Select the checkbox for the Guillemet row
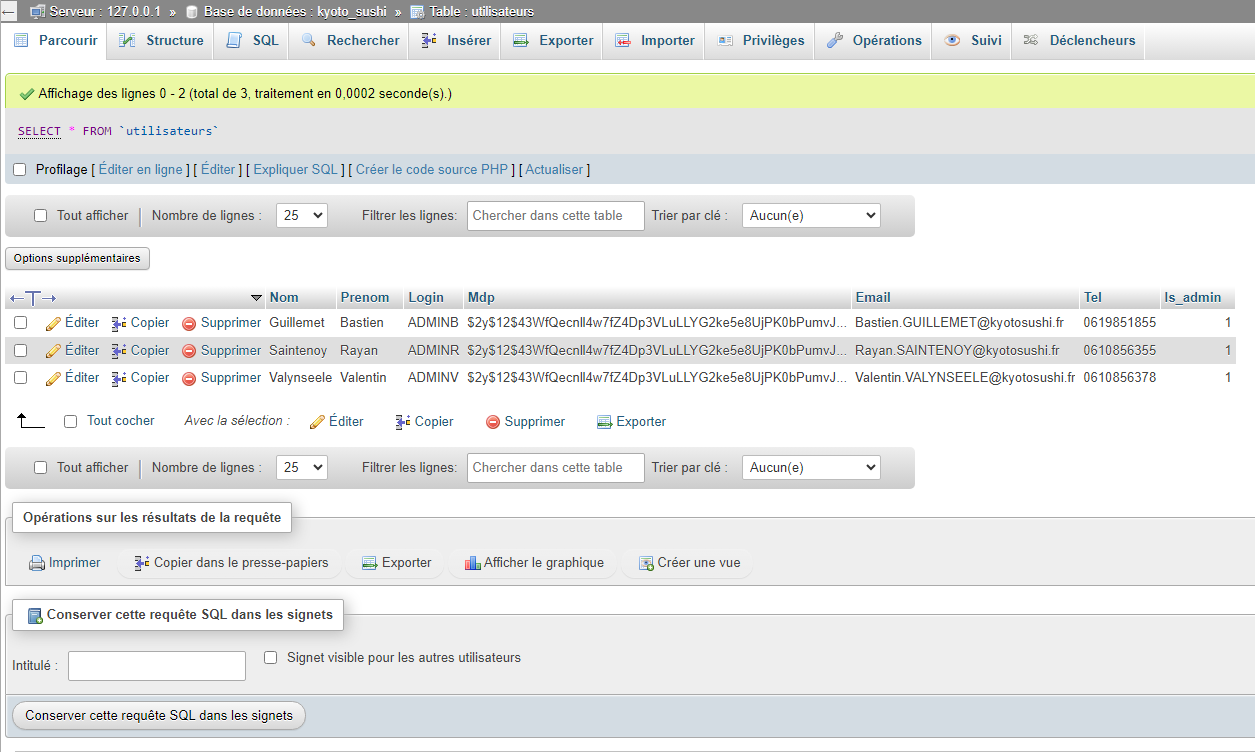This screenshot has height=752, width=1255. 20,323
